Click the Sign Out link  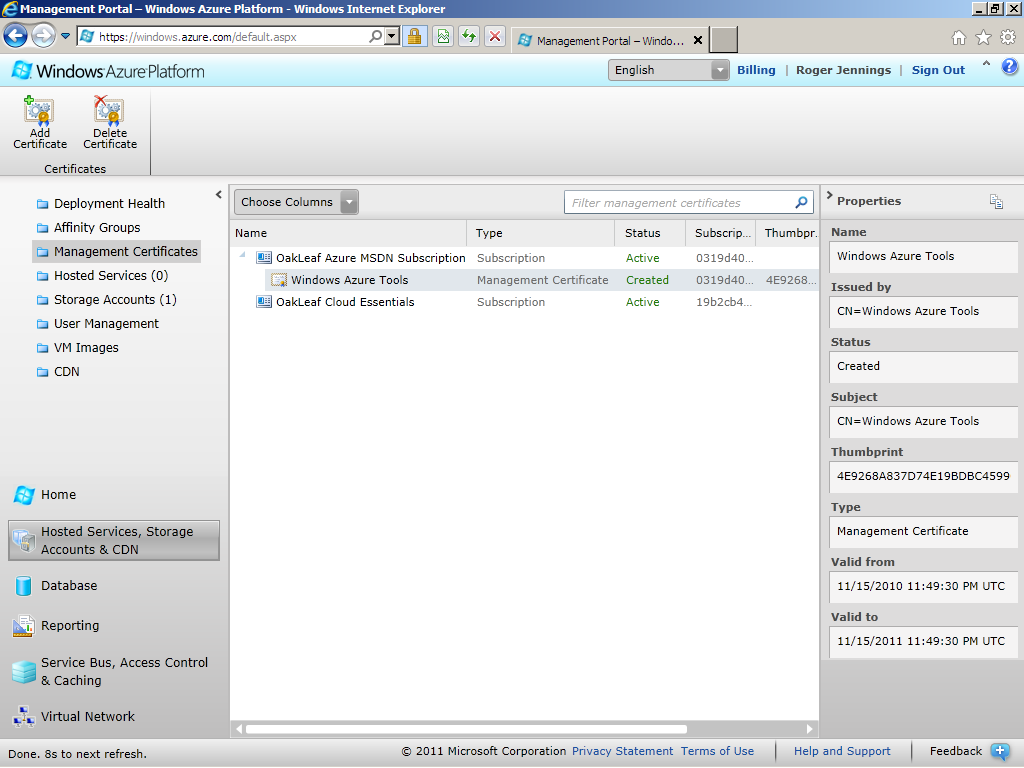click(938, 70)
